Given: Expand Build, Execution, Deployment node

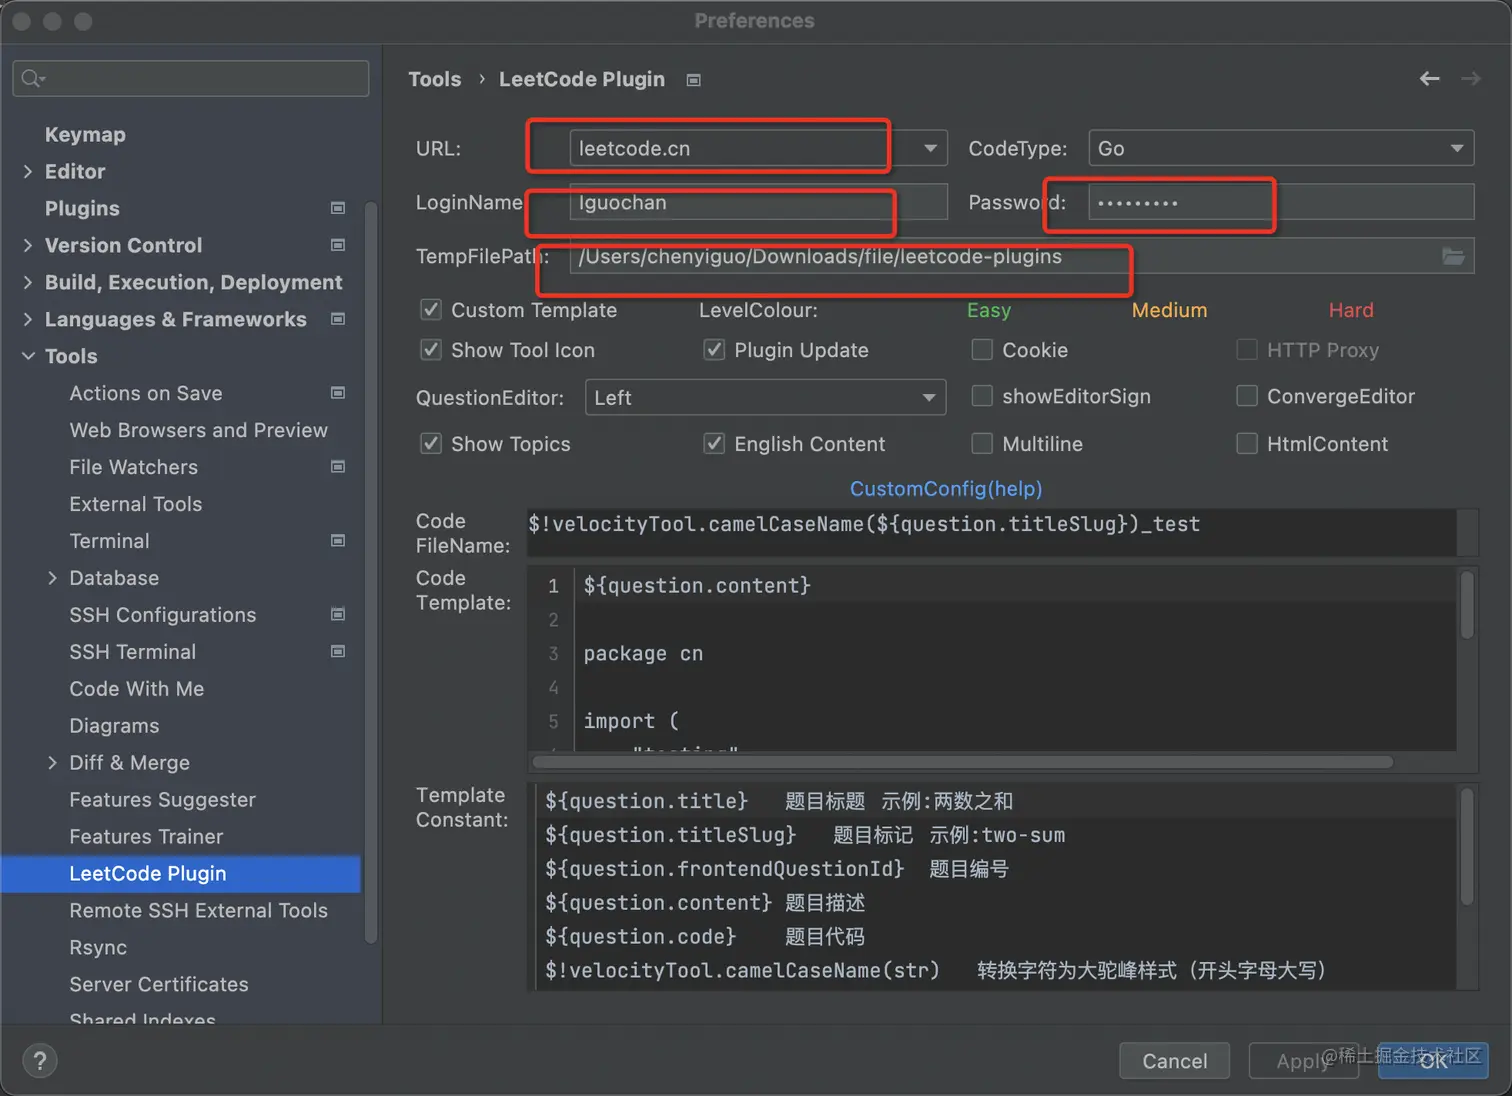Looking at the screenshot, I should 28,282.
